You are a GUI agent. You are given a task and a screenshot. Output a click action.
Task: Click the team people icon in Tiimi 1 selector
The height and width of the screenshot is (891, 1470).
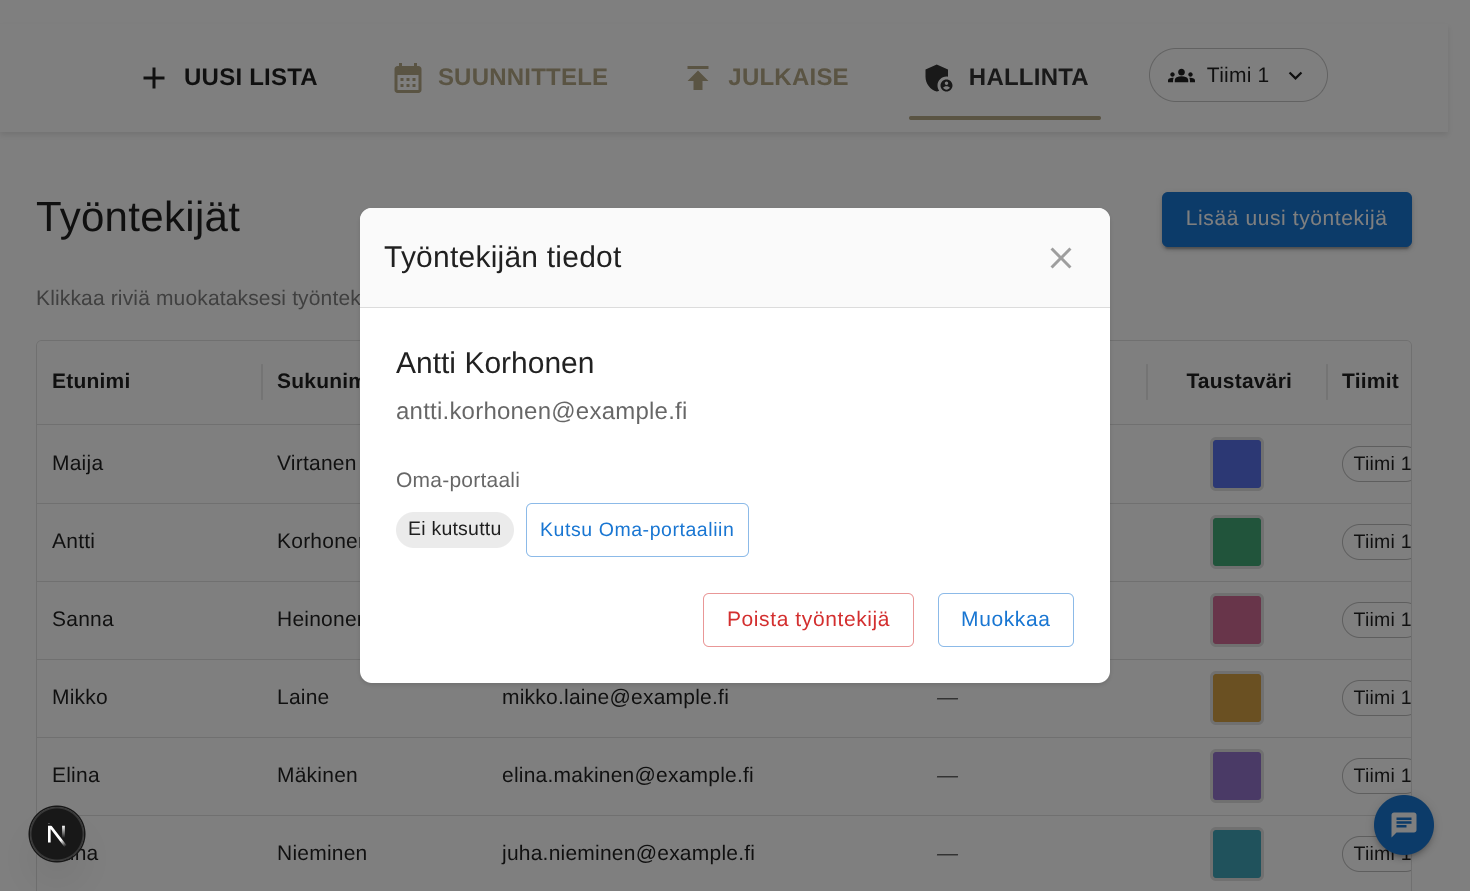(x=1181, y=76)
